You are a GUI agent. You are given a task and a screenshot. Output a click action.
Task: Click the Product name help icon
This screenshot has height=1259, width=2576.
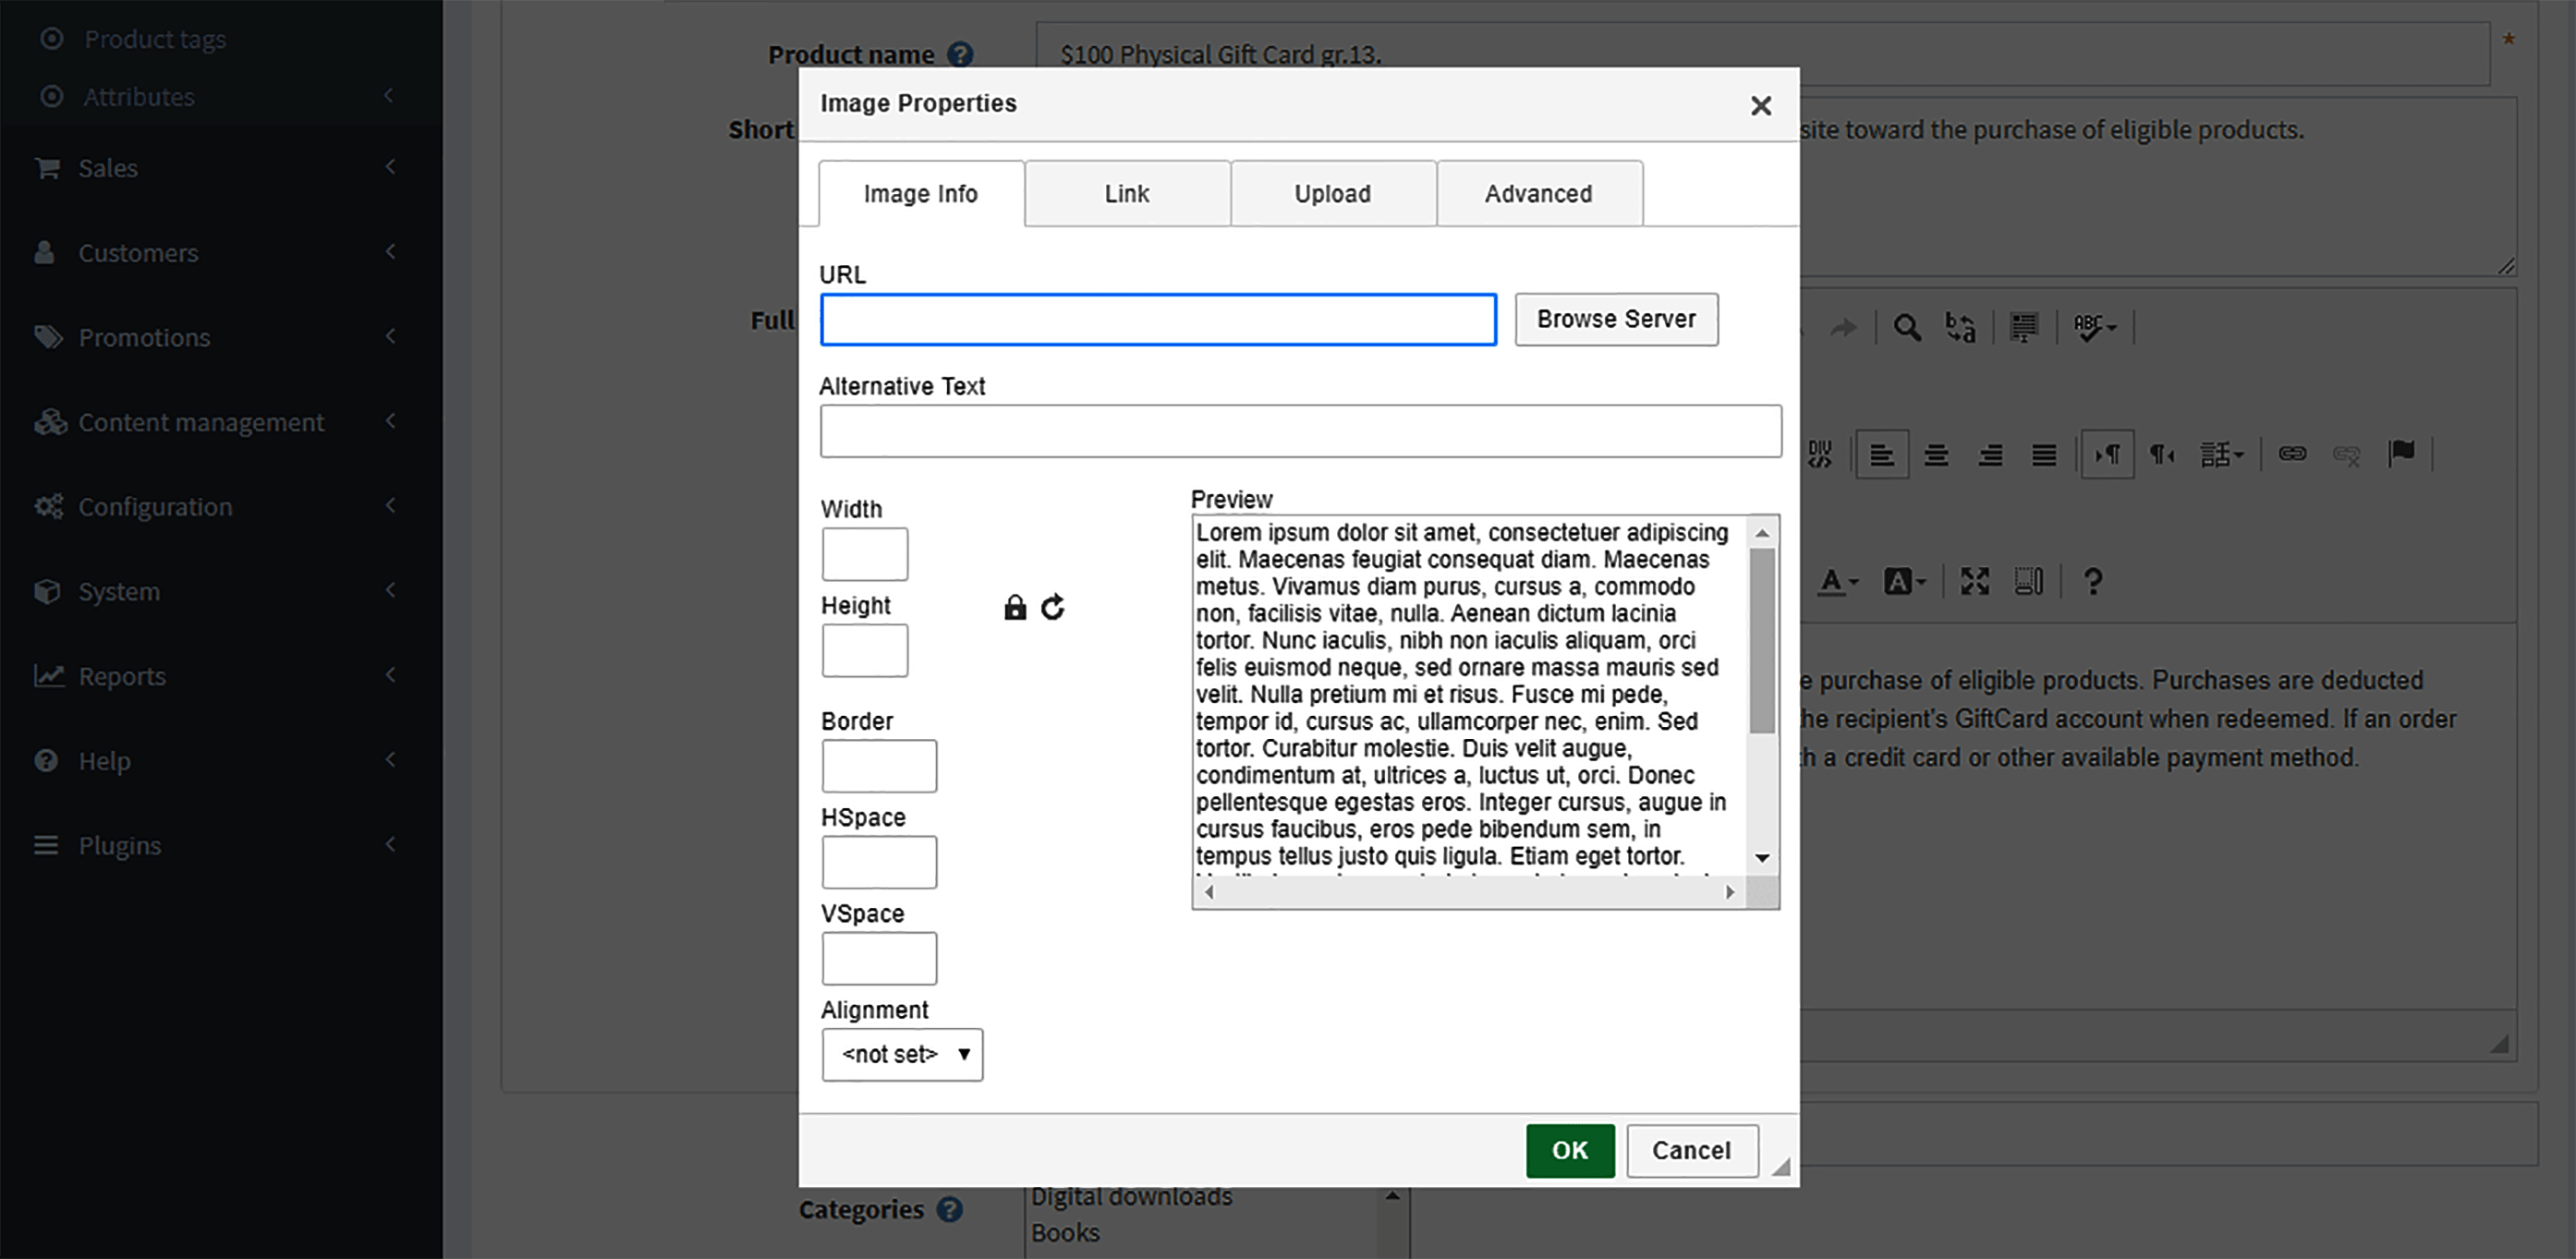pos(960,55)
